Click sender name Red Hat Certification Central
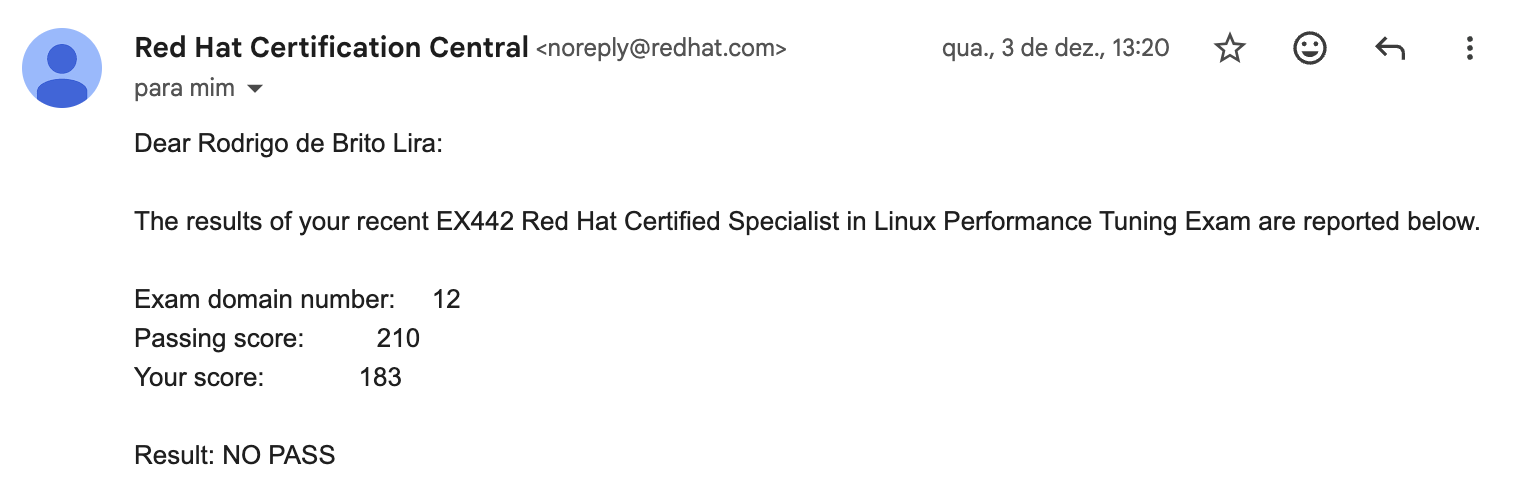 tap(331, 47)
